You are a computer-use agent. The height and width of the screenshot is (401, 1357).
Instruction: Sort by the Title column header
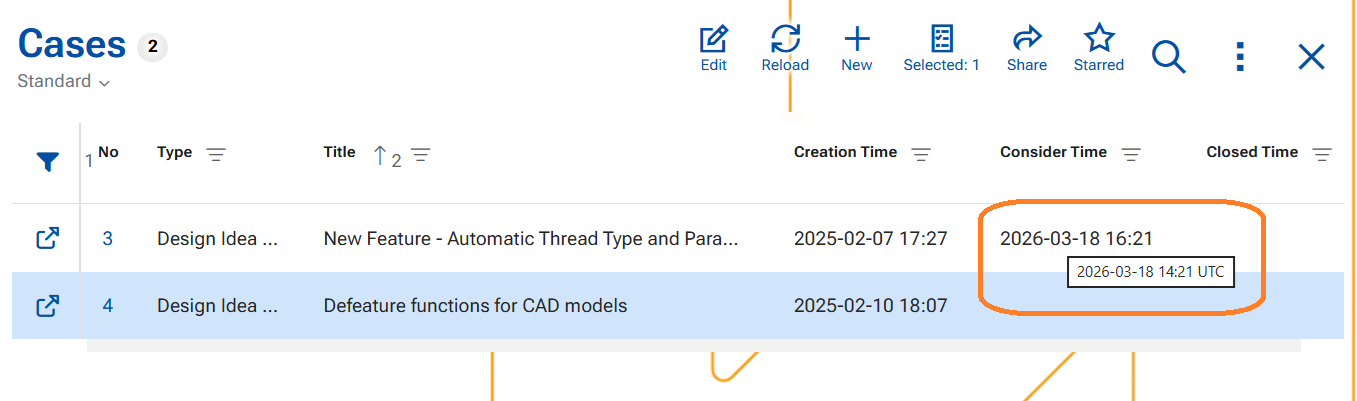(339, 153)
